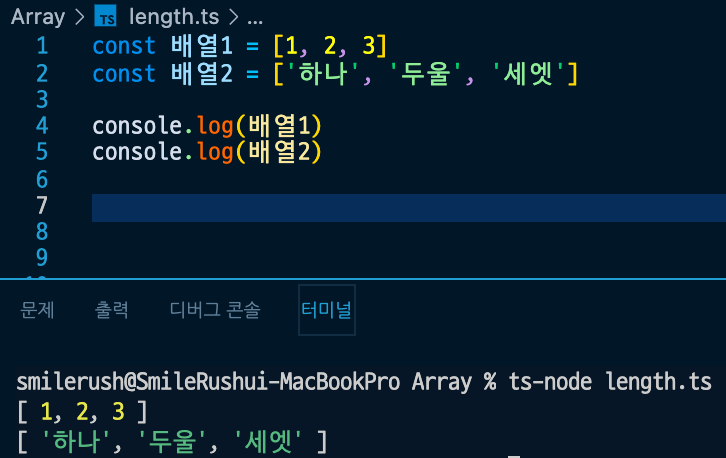Click the terminal prompt smilerush@SmileRushui-MacBookPro
726x458 pixels.
[x=208, y=382]
